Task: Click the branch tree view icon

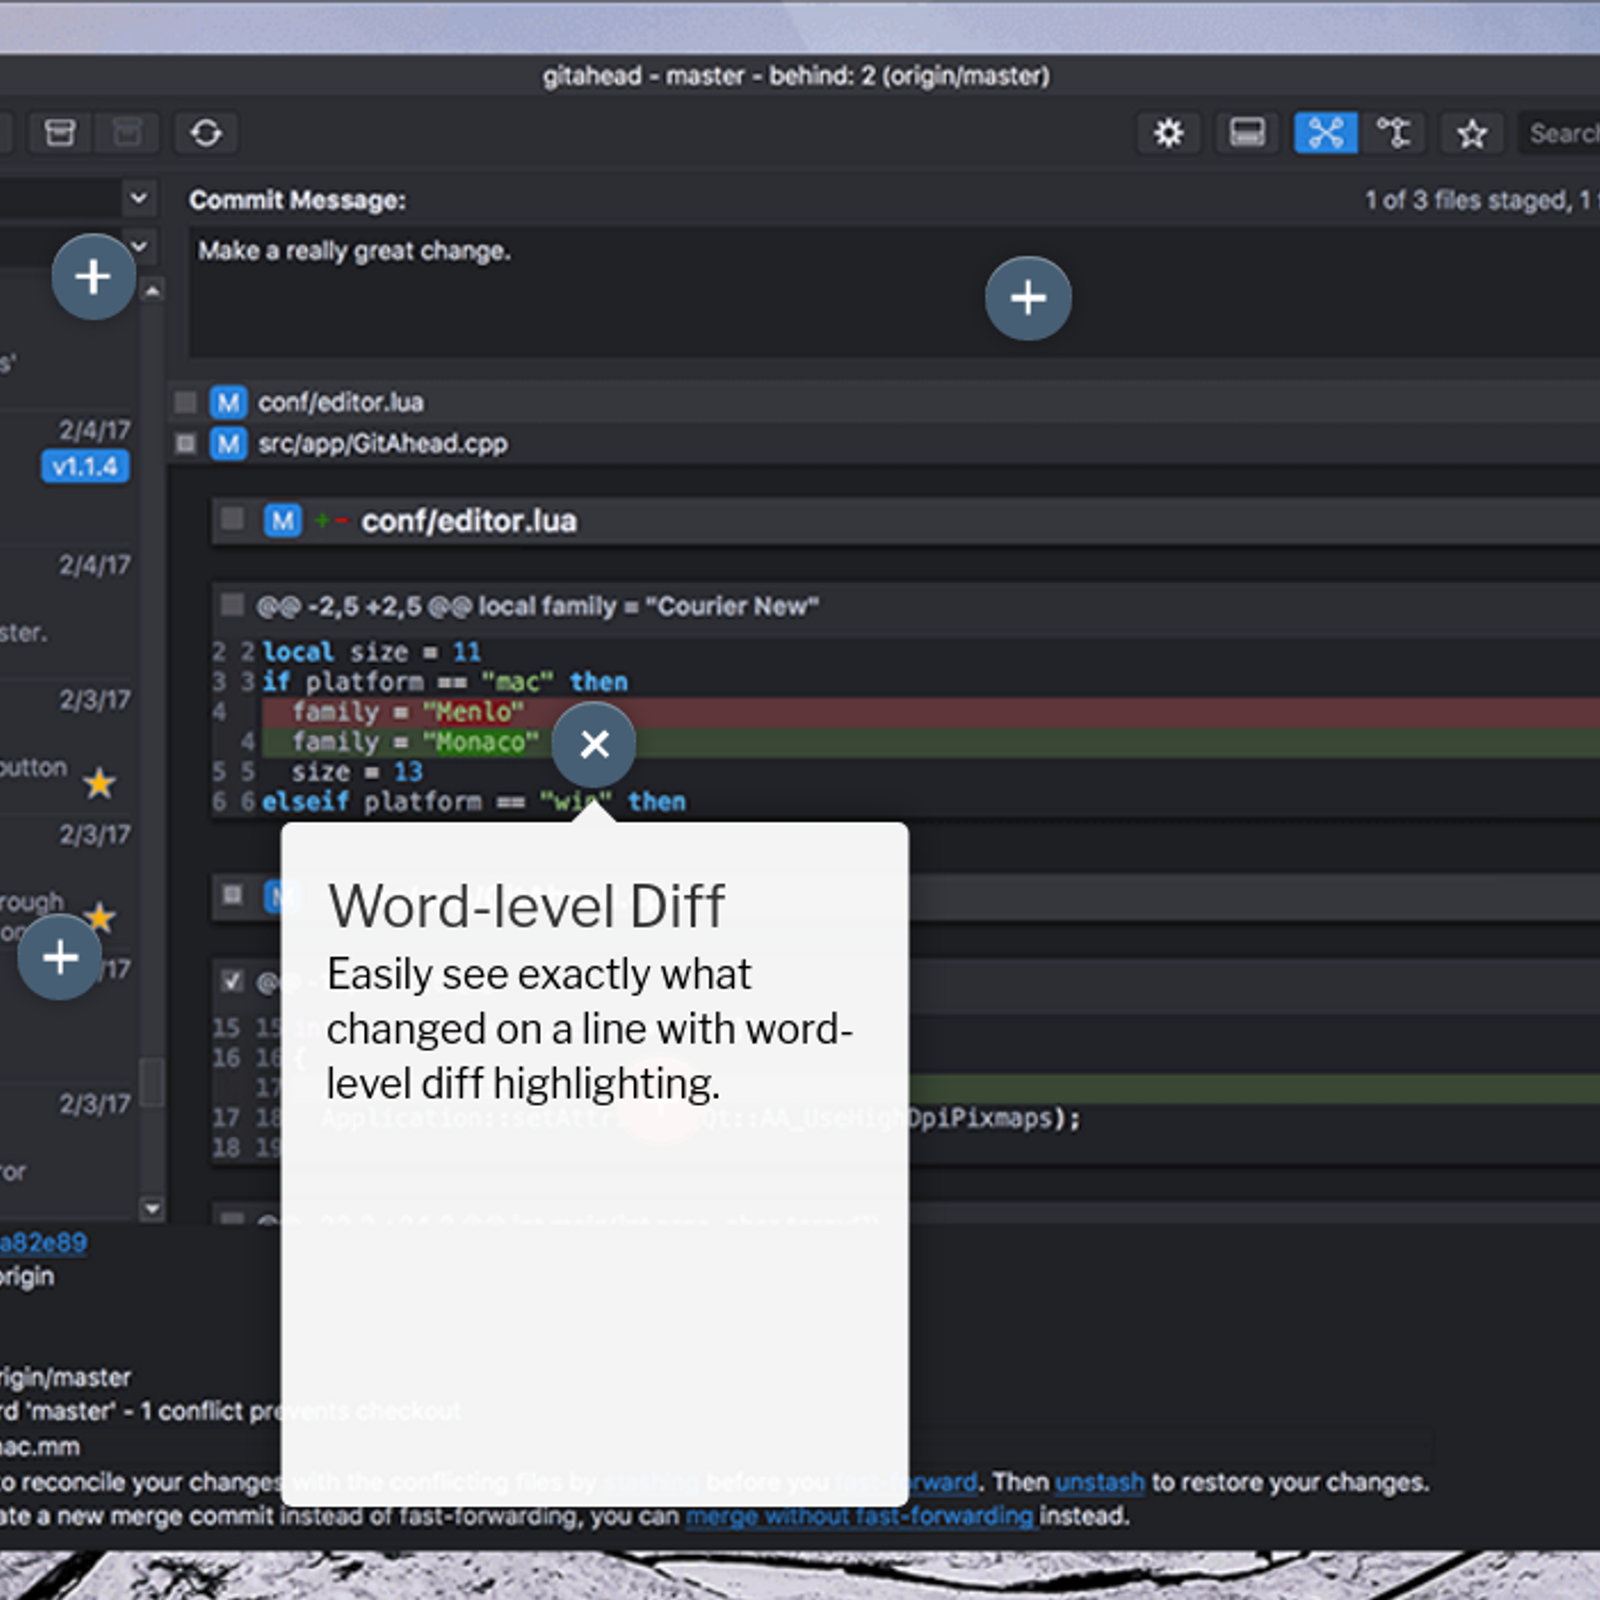Action: [x=1393, y=133]
